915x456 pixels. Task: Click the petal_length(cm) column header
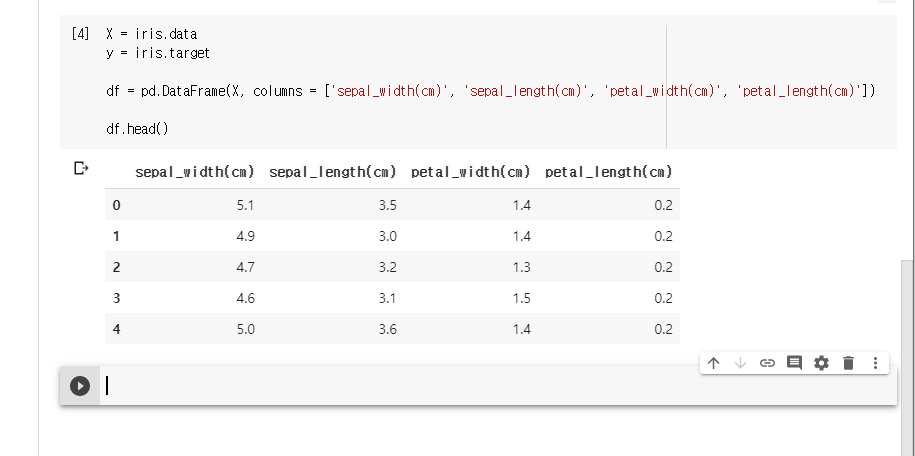point(608,172)
